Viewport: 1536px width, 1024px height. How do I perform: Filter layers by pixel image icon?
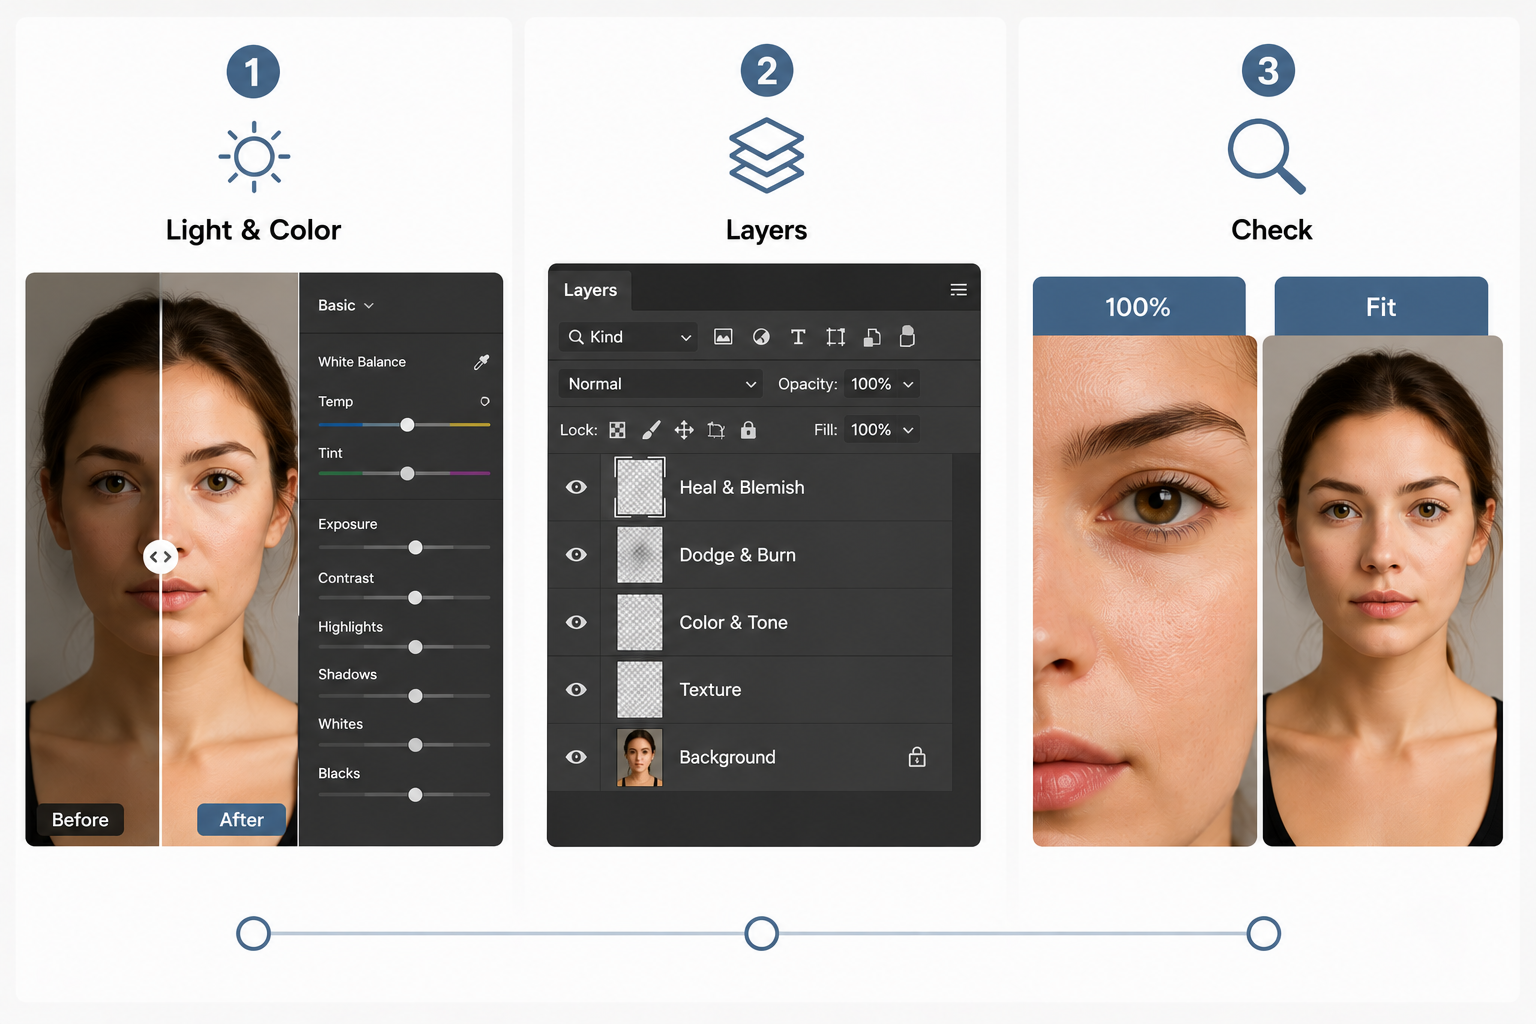coord(723,337)
